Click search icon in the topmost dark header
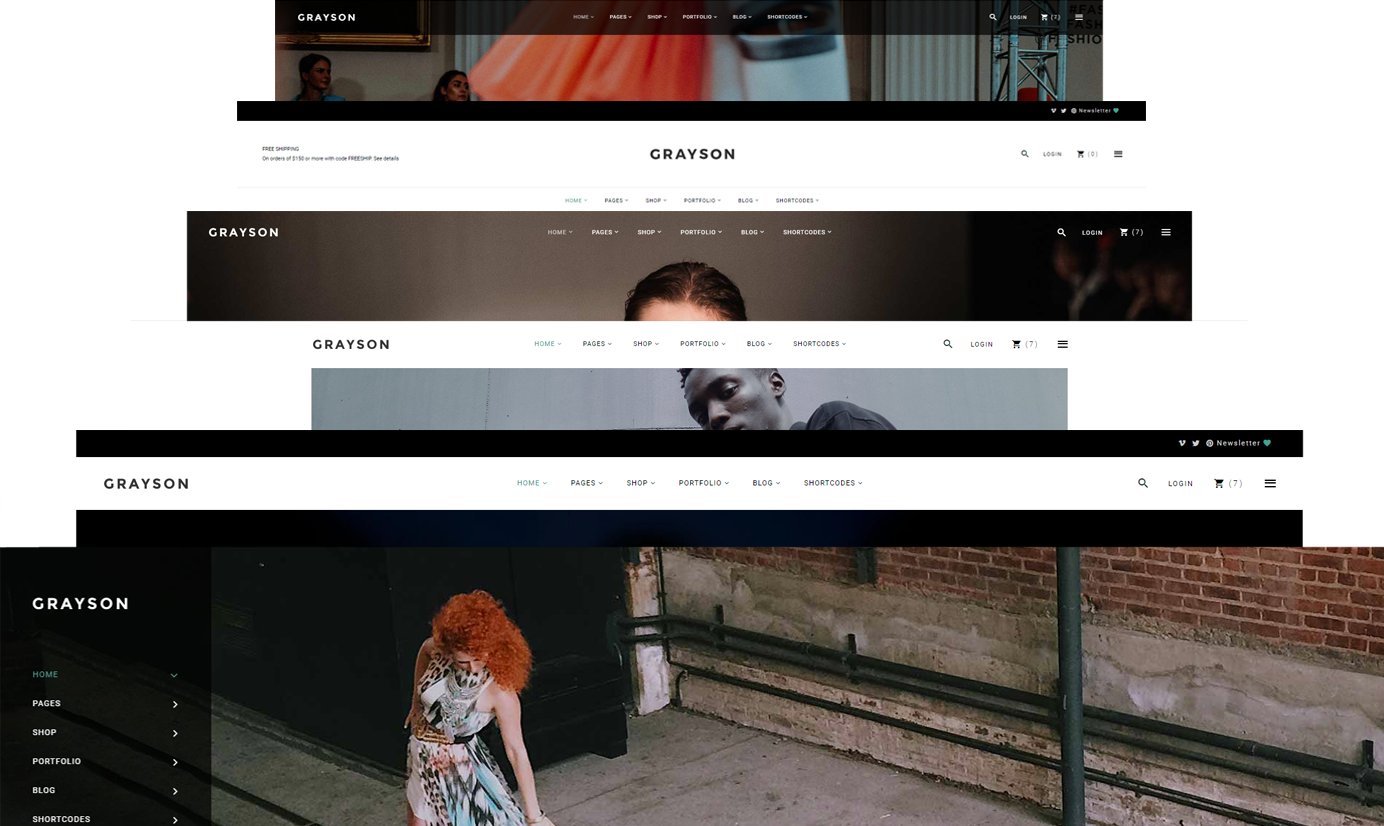Viewport: 1384px width, 826px height. coord(992,17)
